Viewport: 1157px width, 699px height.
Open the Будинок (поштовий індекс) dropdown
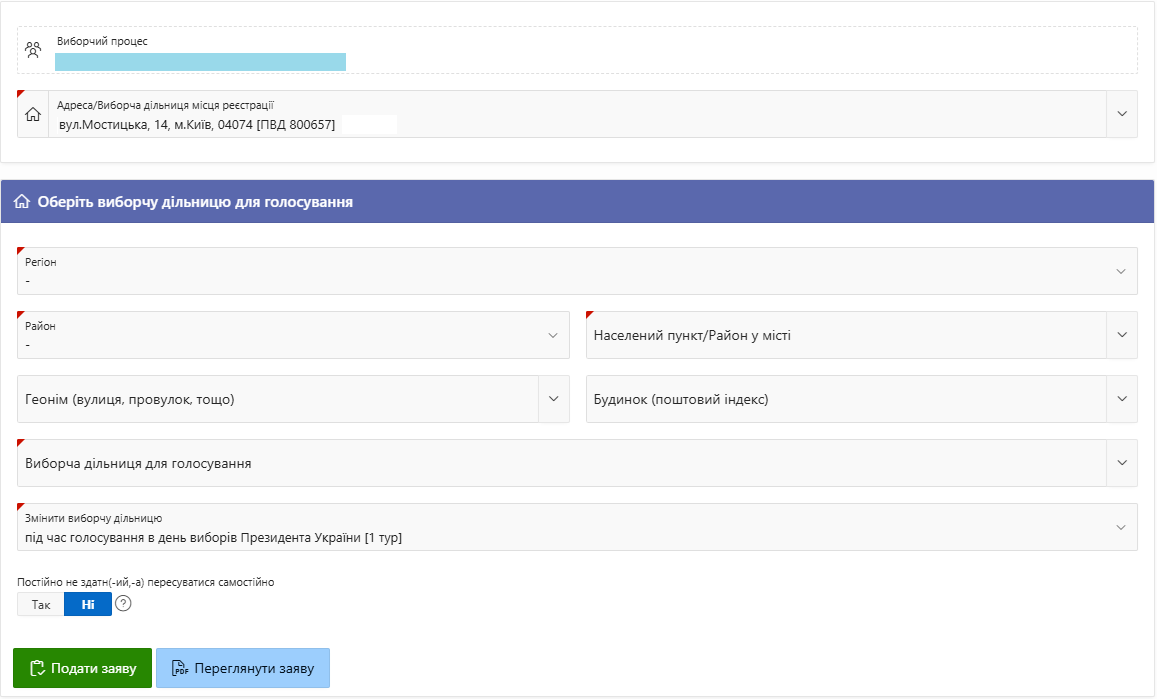(1121, 399)
